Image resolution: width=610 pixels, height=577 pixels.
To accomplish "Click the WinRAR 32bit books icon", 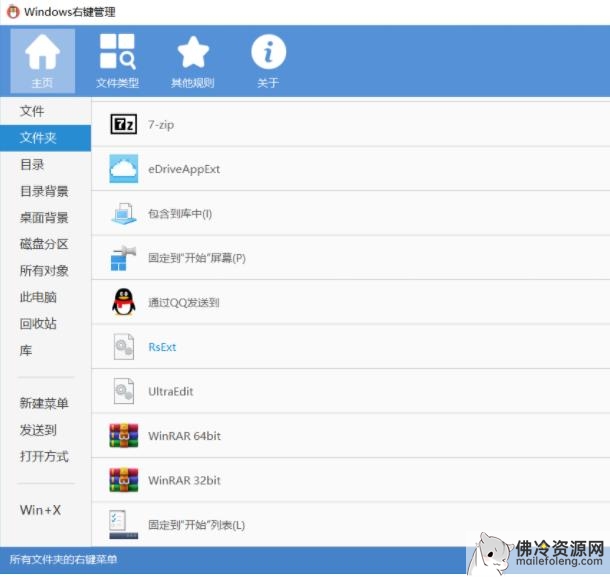I will coord(124,480).
